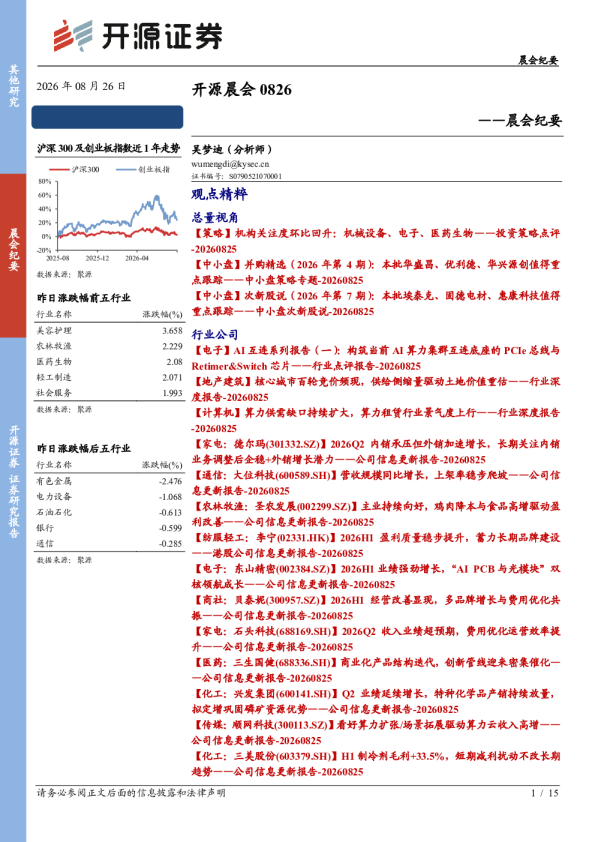This screenshot has height=842, width=595.
Task: Click the footer disclaimer 请务必参阅正文后面的信息披露和法律声明
Action: [x=131, y=793]
